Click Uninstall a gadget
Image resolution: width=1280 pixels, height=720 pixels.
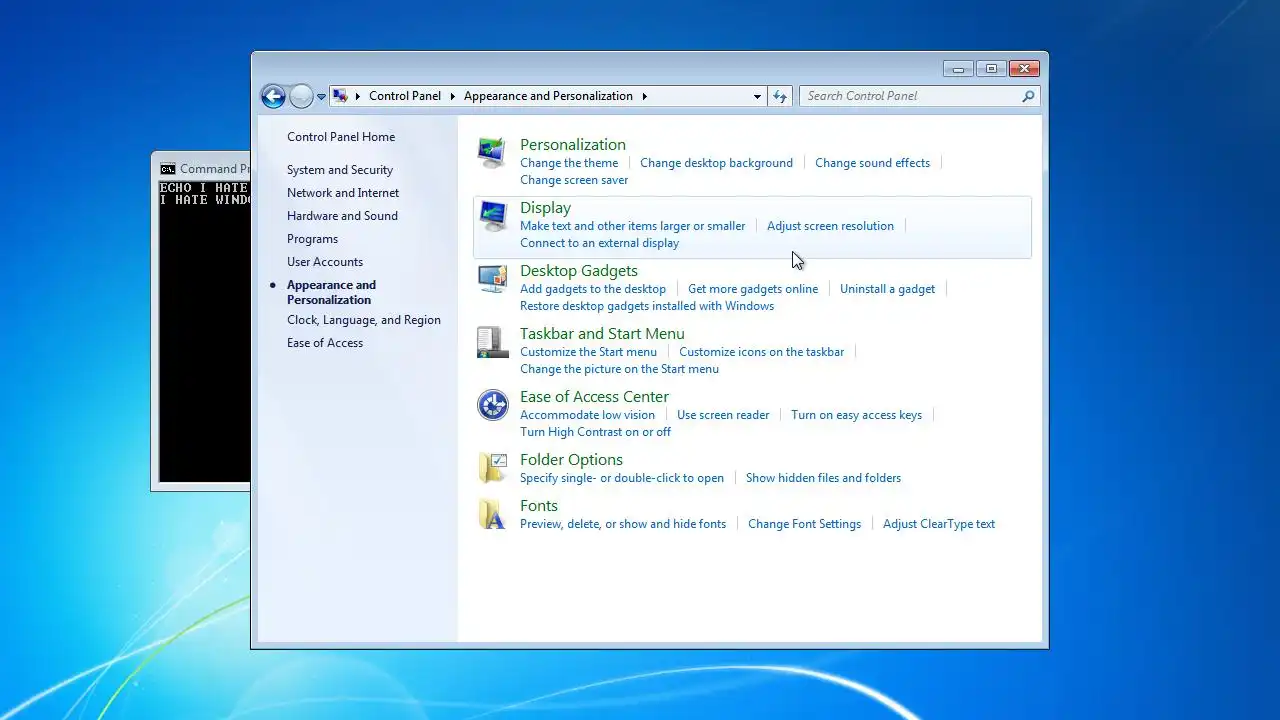887,289
